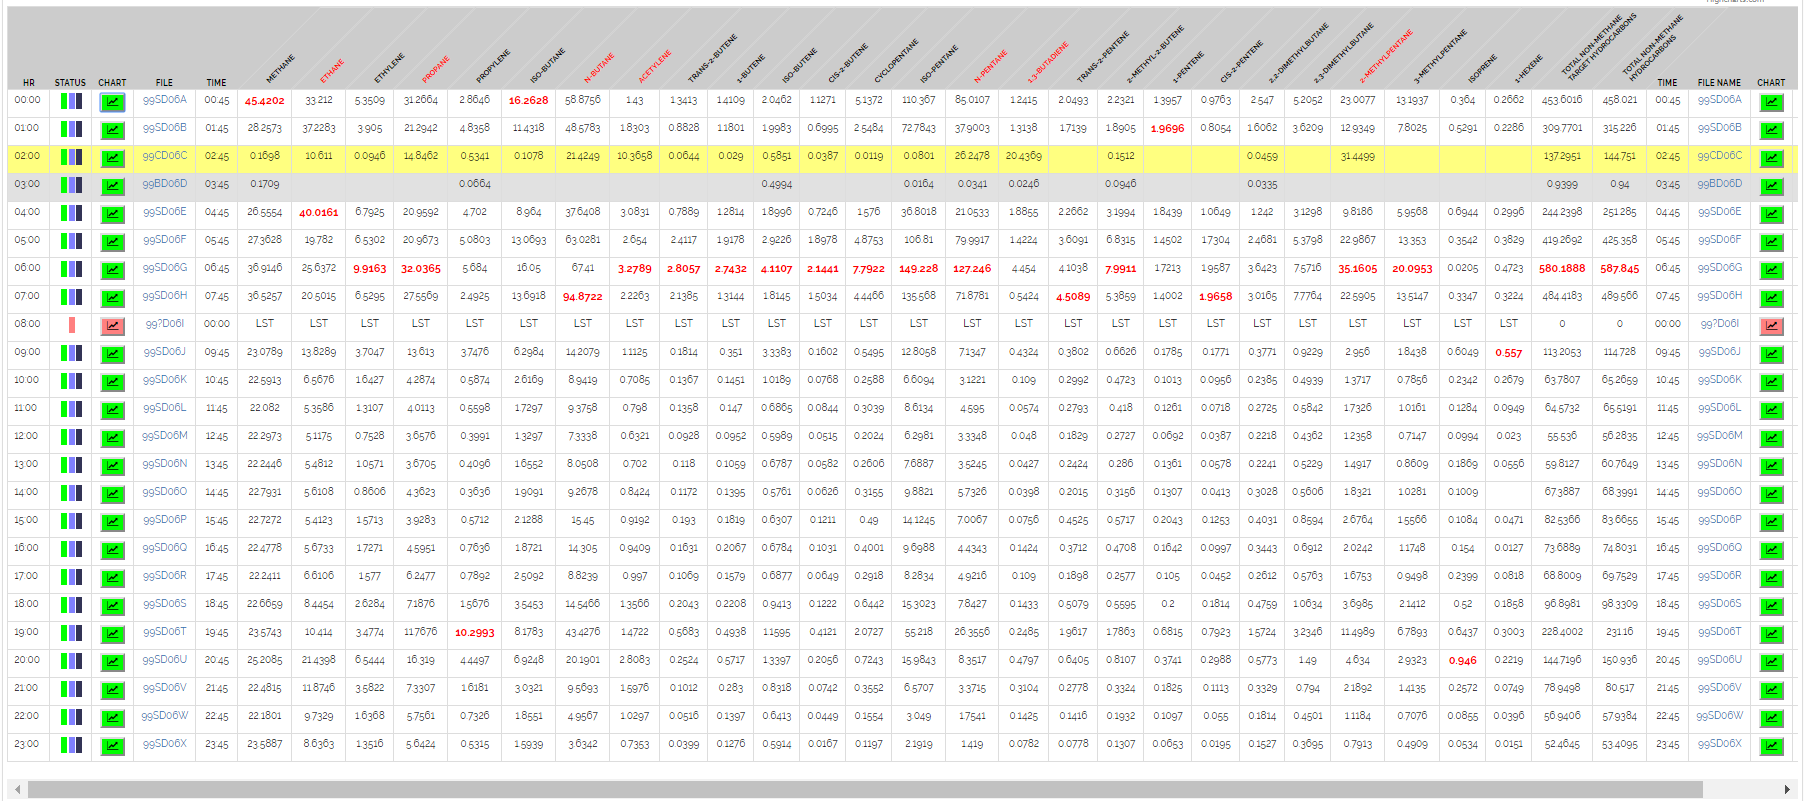1804x801 pixels.
Task: Open the chart icon beside STATUS for the 19:00 row
Action: click(112, 633)
